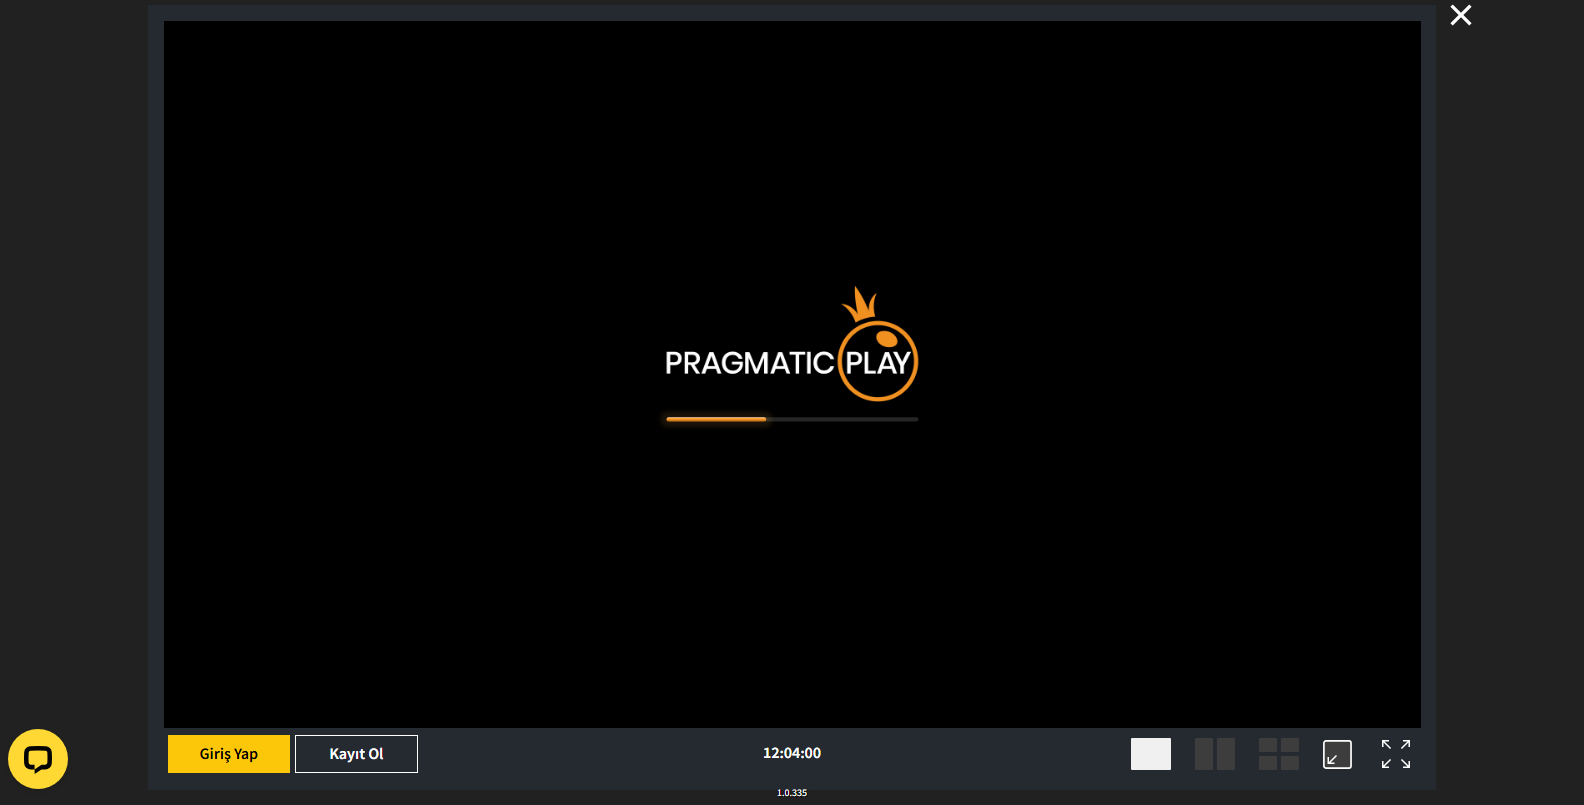
Task: Click the small arrow inside mini-player icon
Action: [1332, 760]
